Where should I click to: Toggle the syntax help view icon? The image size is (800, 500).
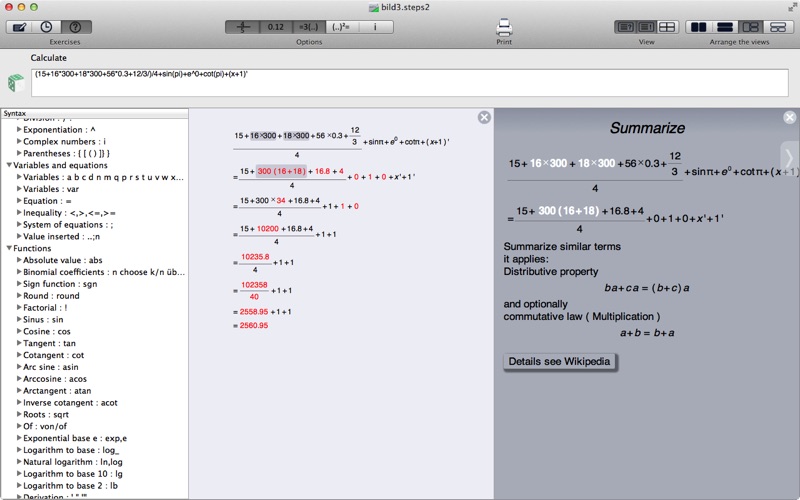coord(625,27)
